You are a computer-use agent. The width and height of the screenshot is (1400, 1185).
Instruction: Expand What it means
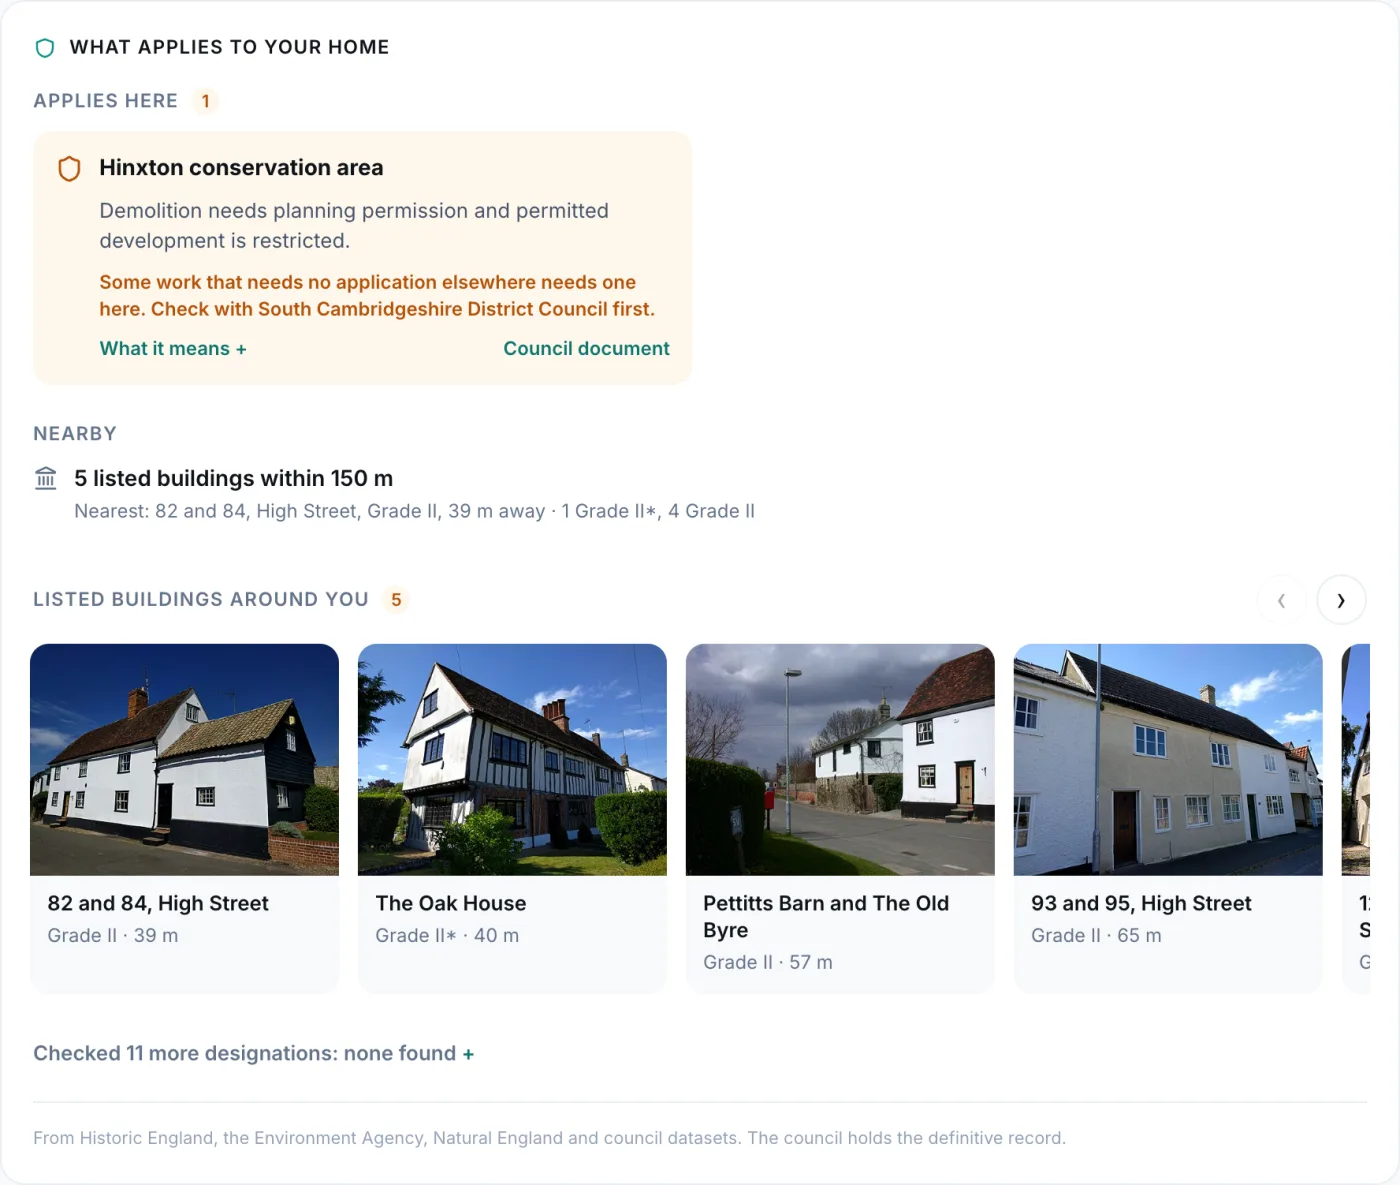(x=173, y=349)
